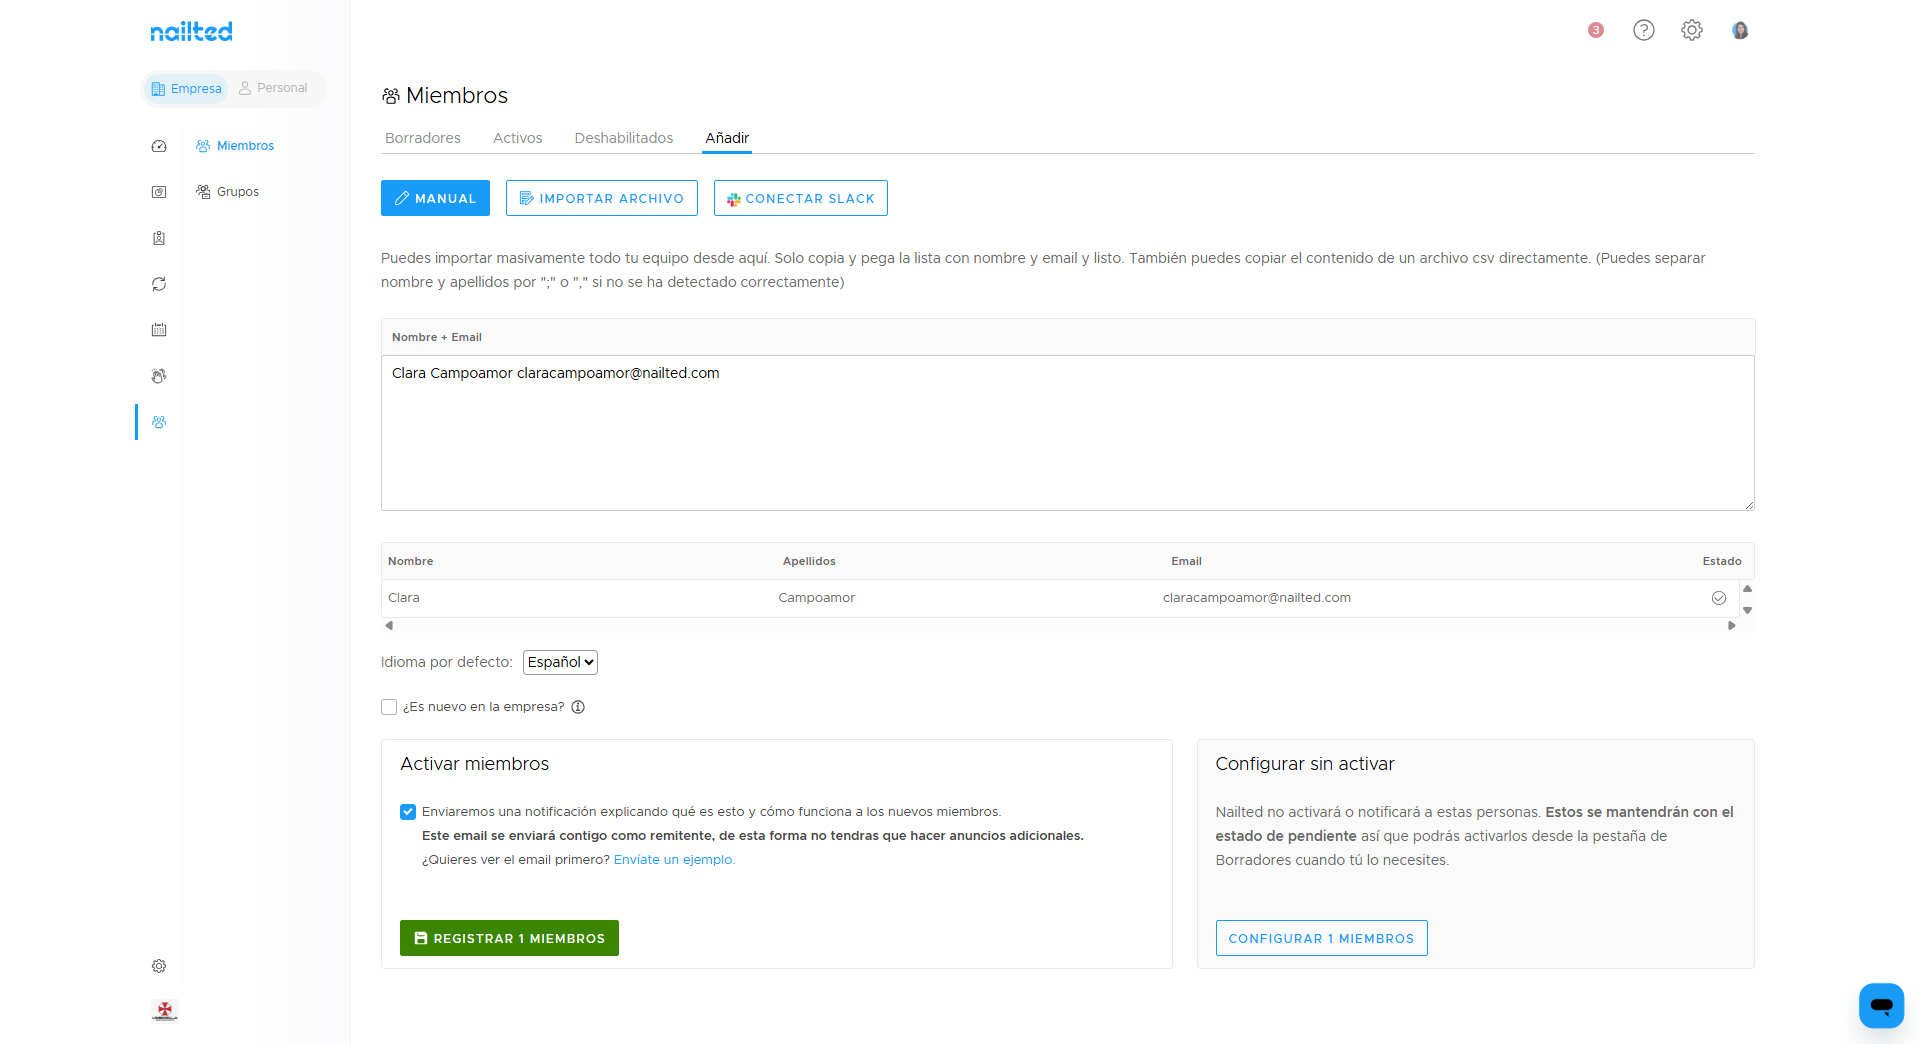Click the table scroll up arrow
Viewport: 1920px width, 1044px height.
[1748, 589]
